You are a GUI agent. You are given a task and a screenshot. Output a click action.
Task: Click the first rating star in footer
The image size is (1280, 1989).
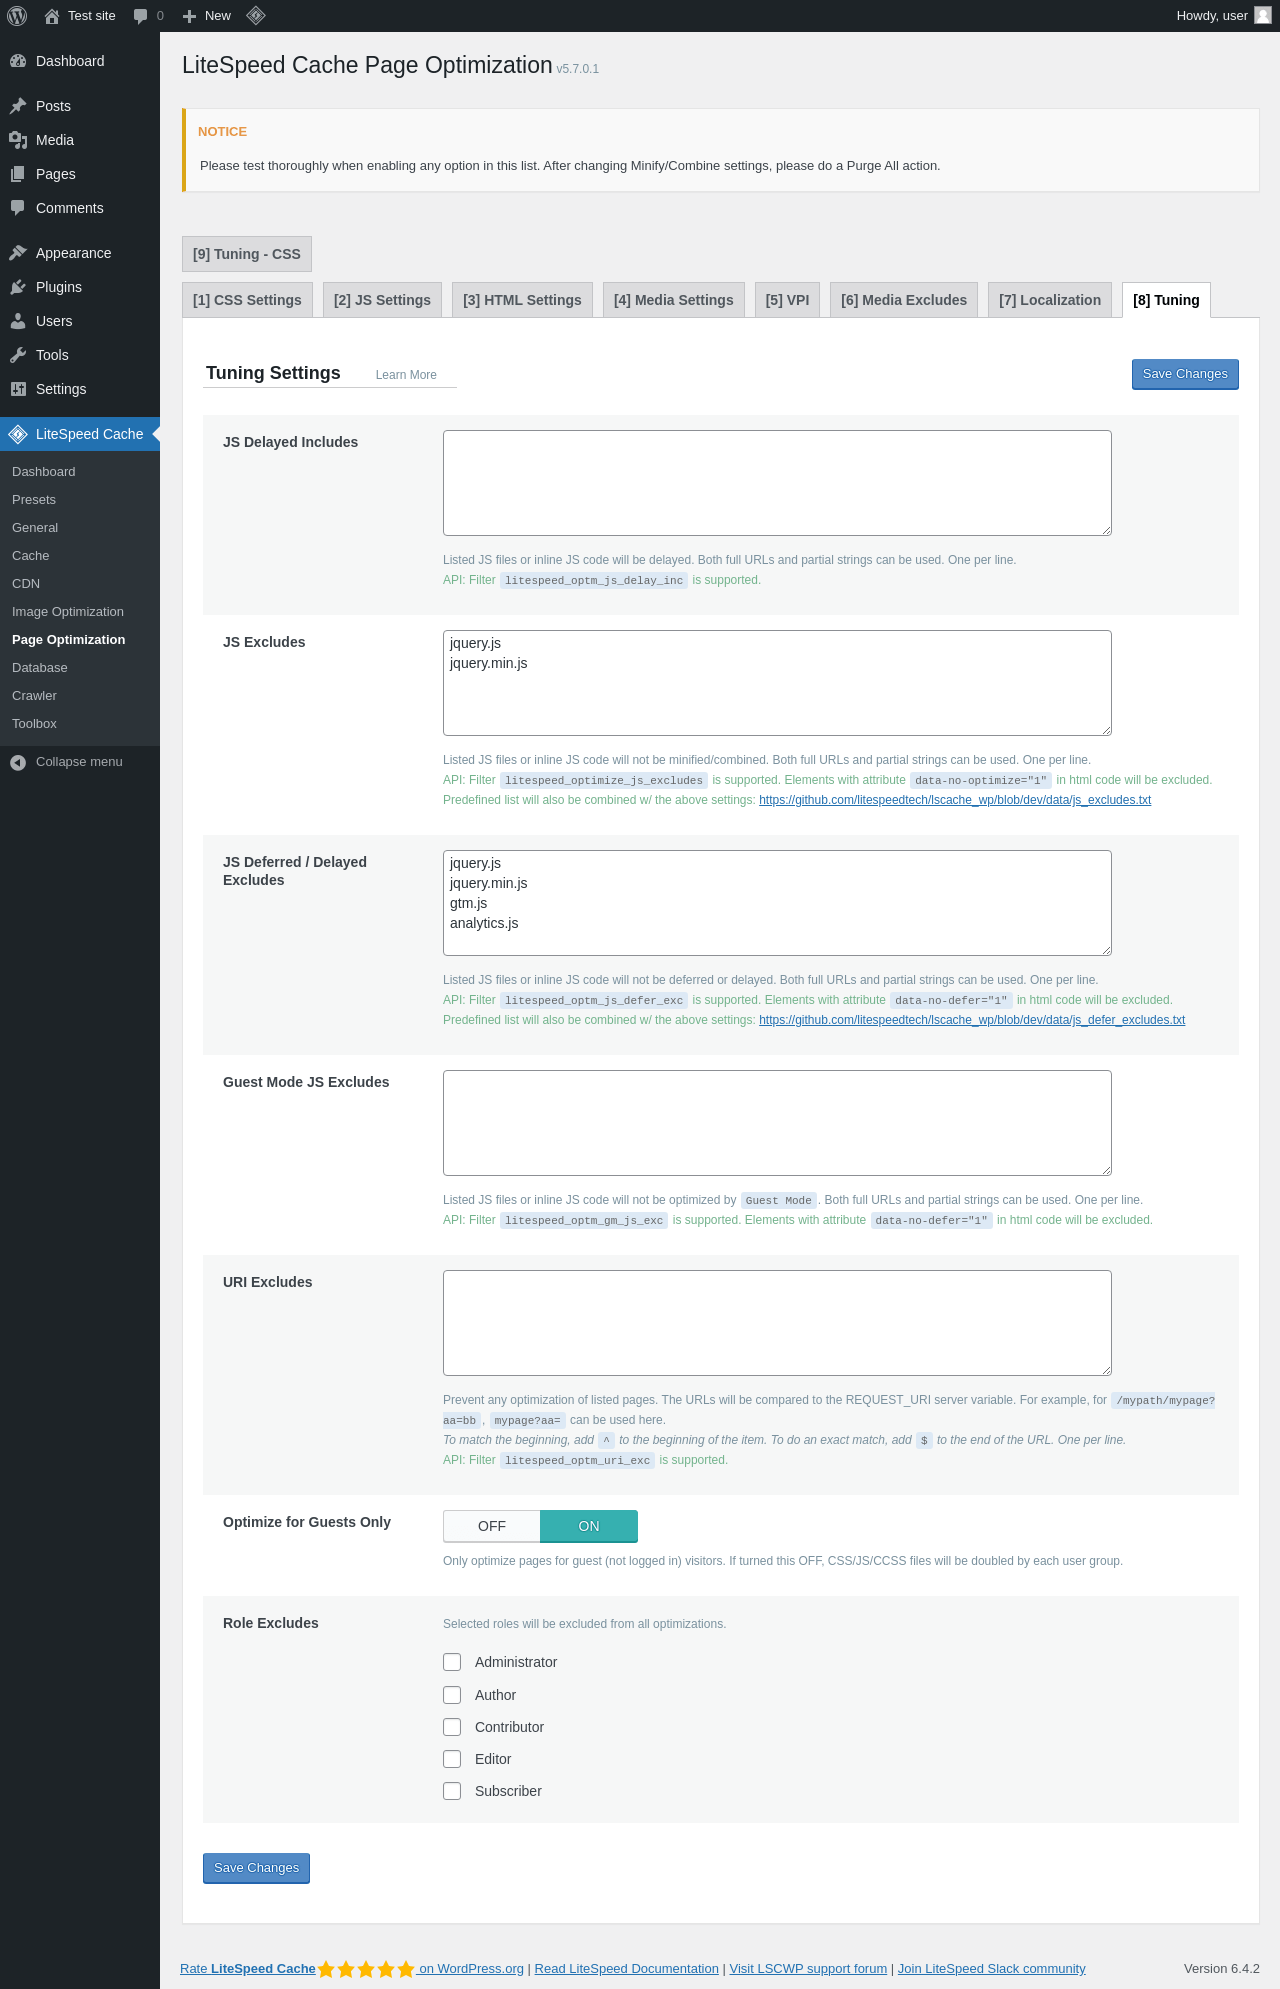tap(326, 1969)
